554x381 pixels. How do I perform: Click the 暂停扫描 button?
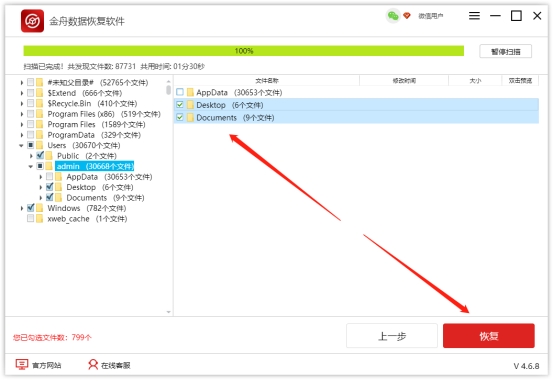coord(506,52)
